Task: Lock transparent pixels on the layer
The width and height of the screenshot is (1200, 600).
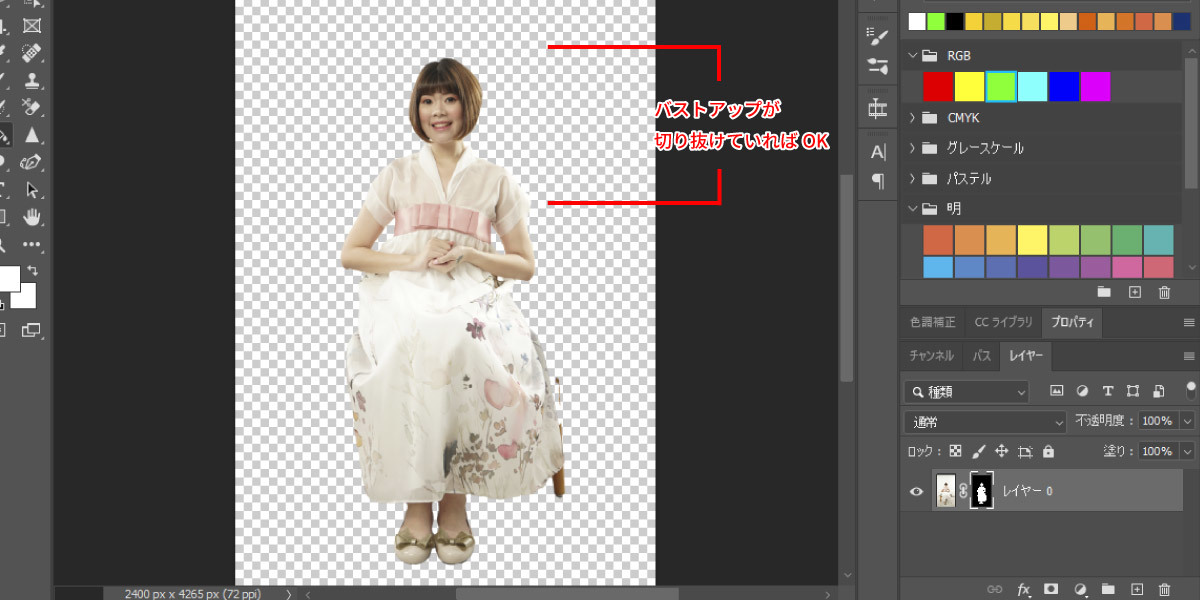Action: coord(955,451)
